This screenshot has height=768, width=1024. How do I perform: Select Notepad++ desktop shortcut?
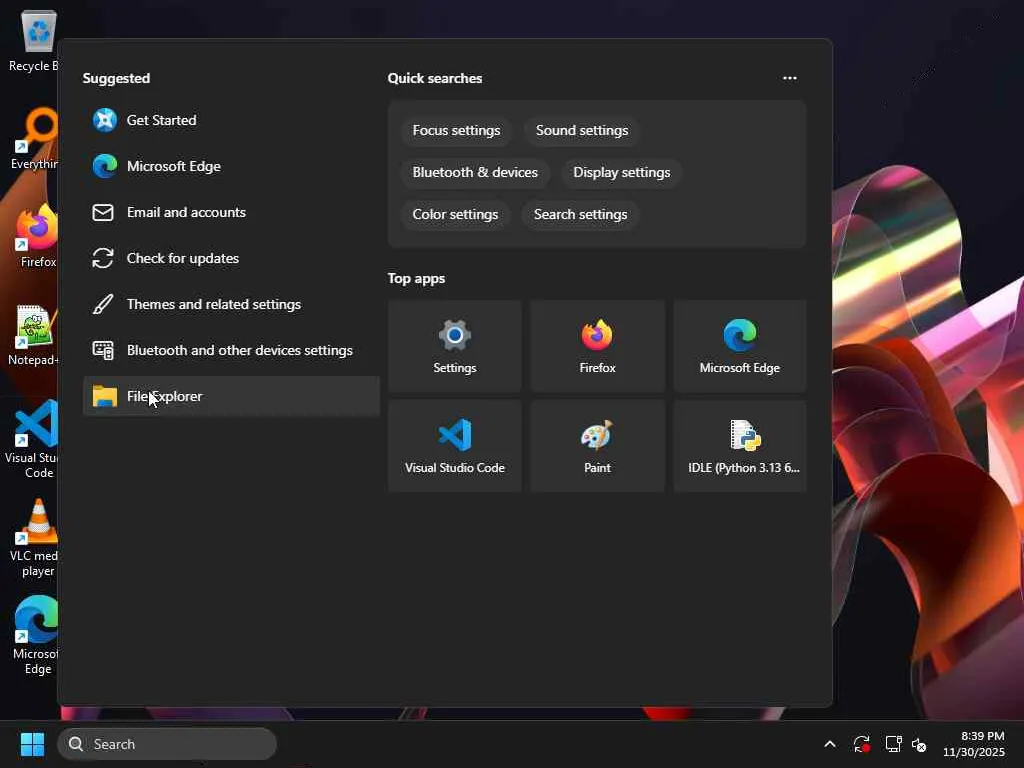[x=34, y=334]
